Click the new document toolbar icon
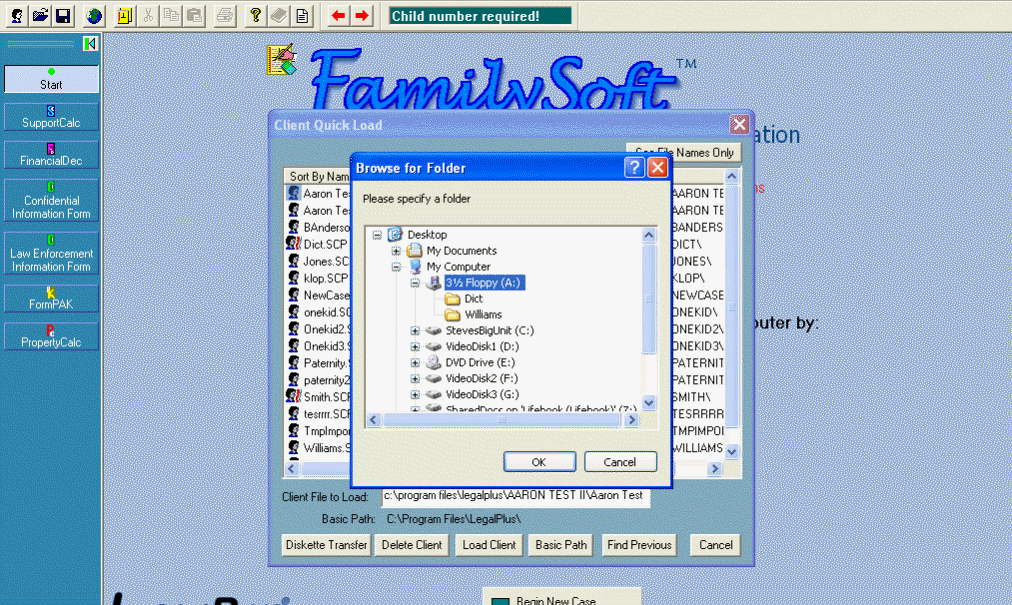1012x605 pixels. pyautogui.click(x=302, y=15)
